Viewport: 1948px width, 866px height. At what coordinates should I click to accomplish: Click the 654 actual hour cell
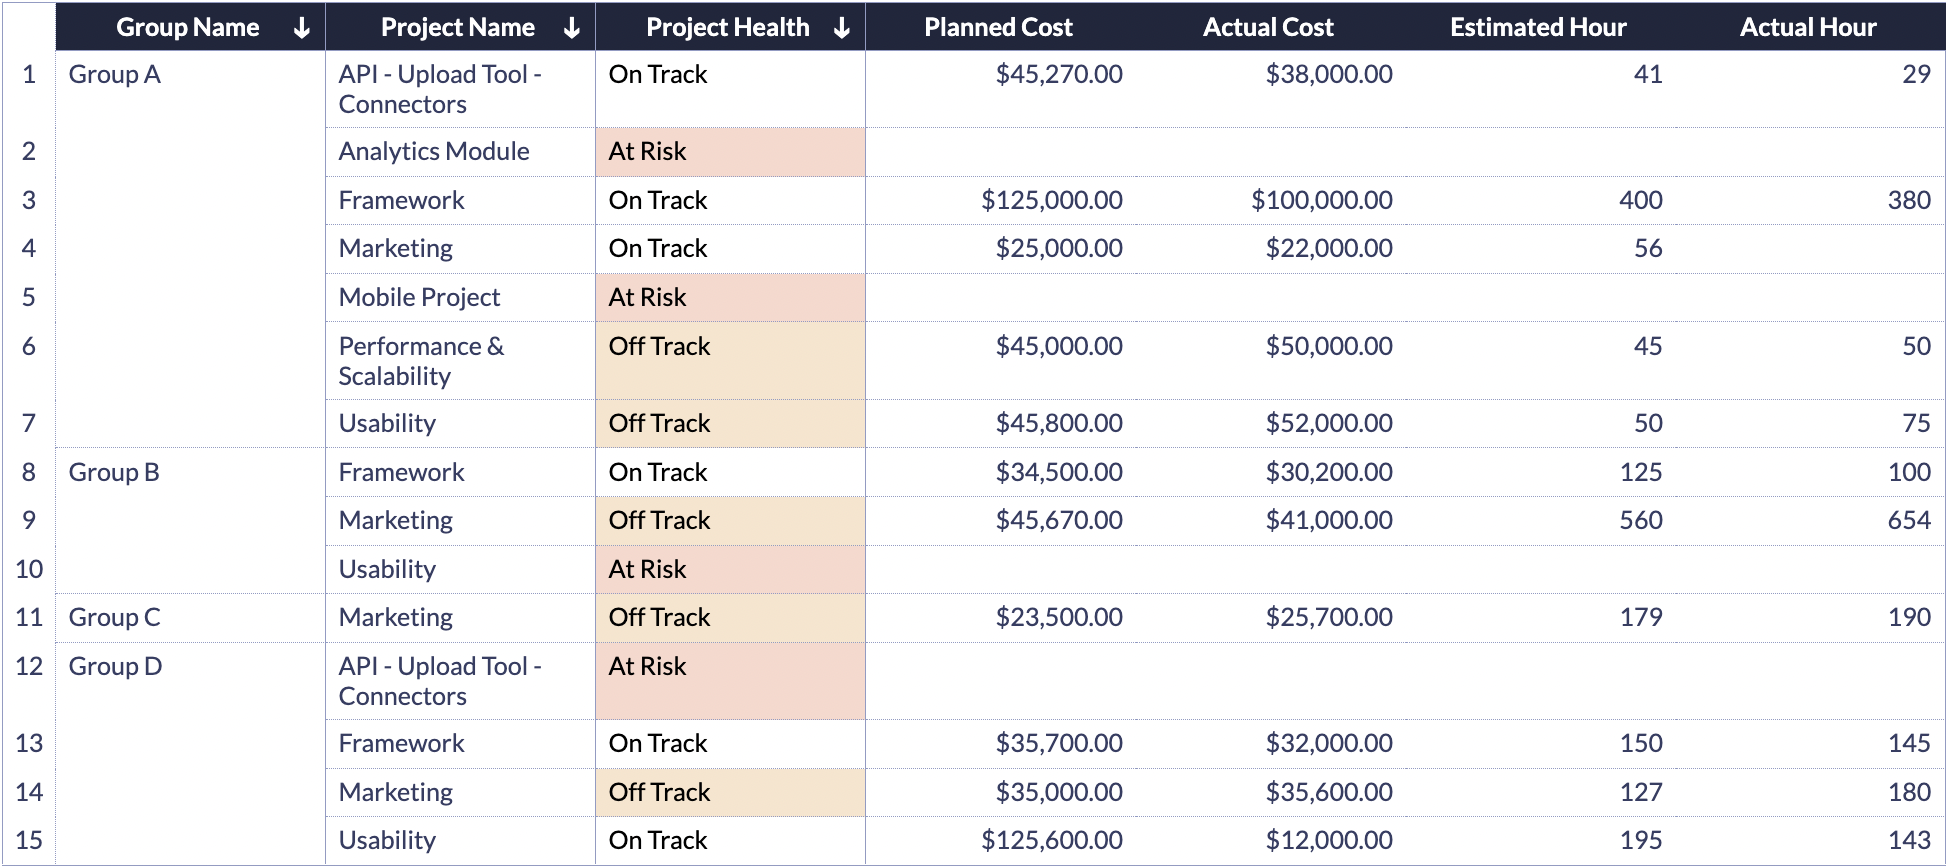[x=1908, y=520]
